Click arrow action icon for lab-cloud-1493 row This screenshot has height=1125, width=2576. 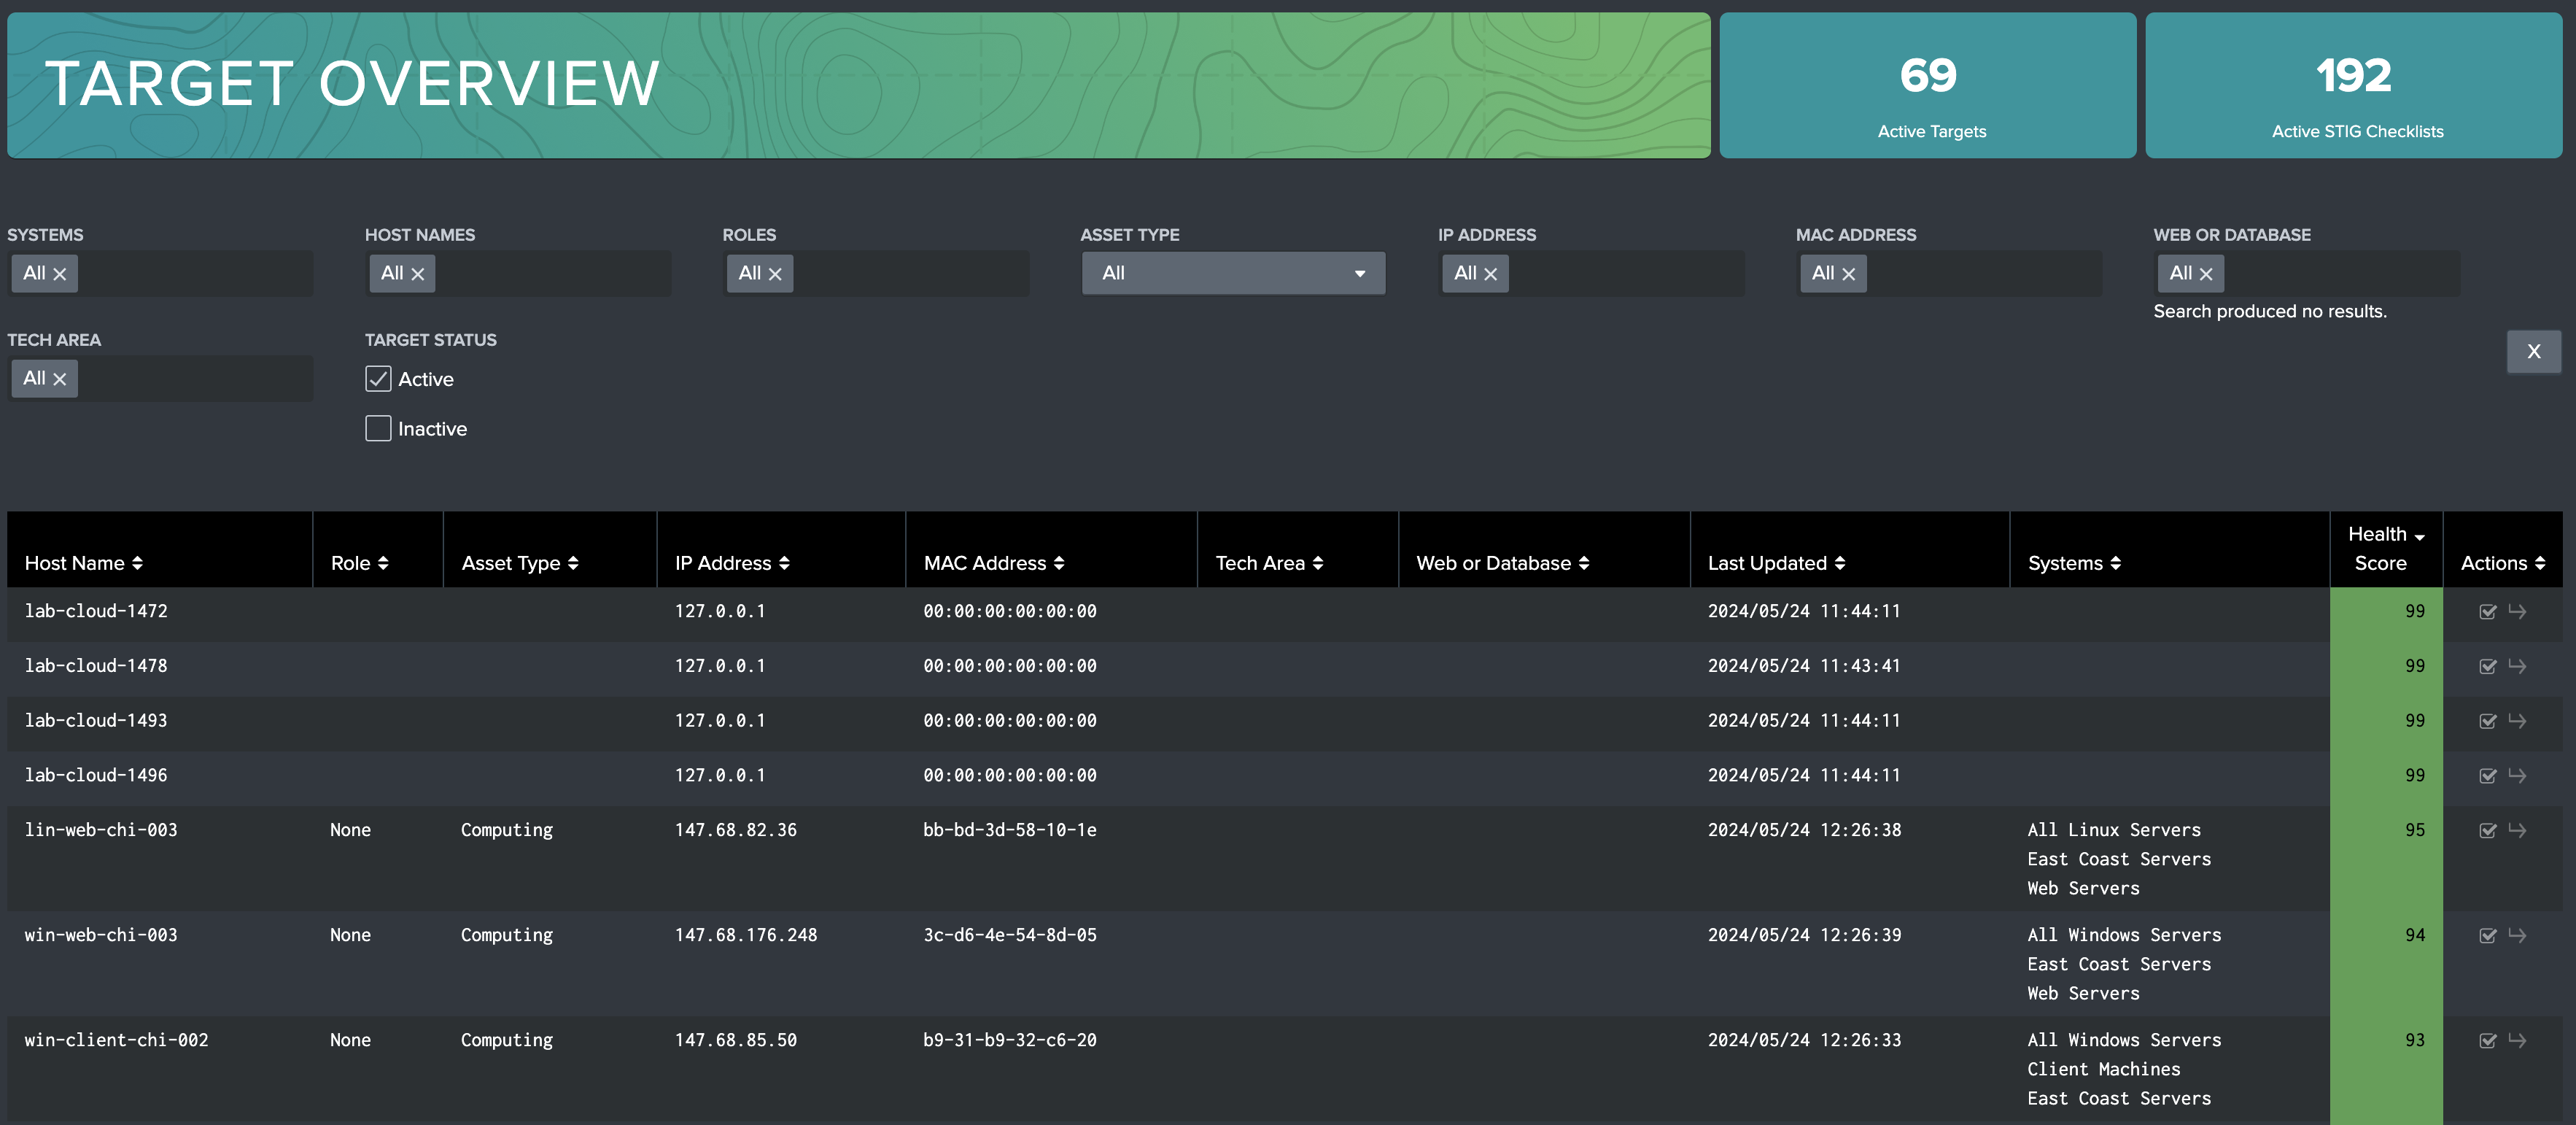point(2517,721)
